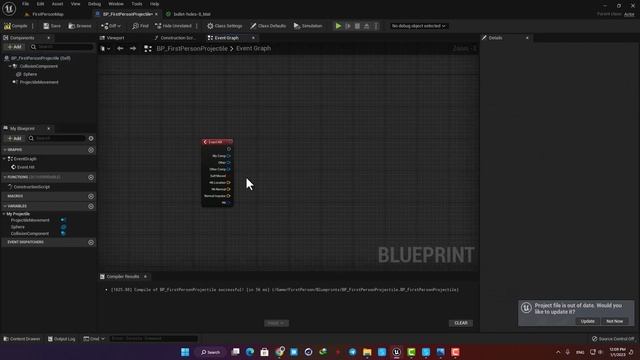Image resolution: width=640 pixels, height=360 pixels.
Task: Open the Edit menu
Action: pos(40,4)
